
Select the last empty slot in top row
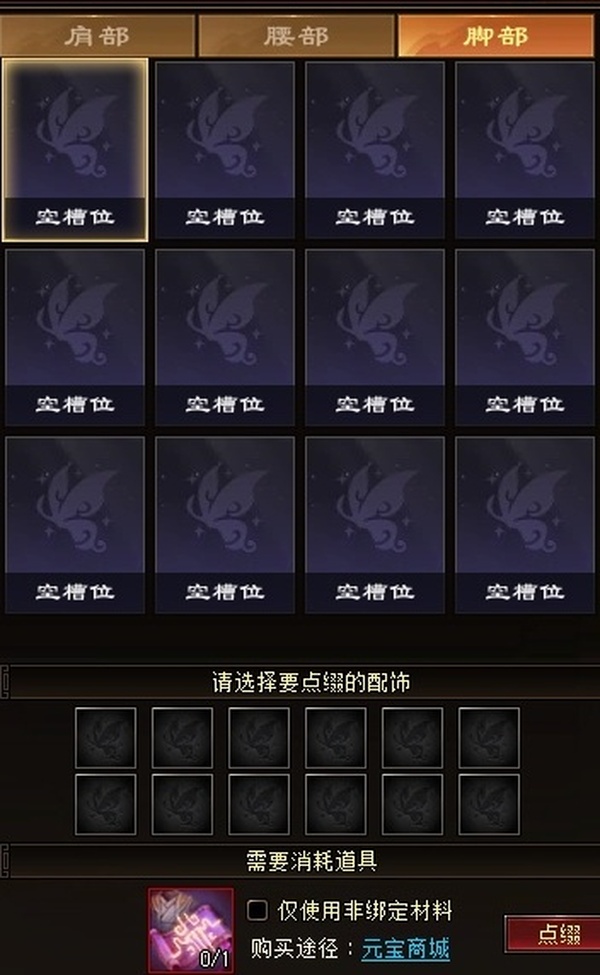coord(525,150)
